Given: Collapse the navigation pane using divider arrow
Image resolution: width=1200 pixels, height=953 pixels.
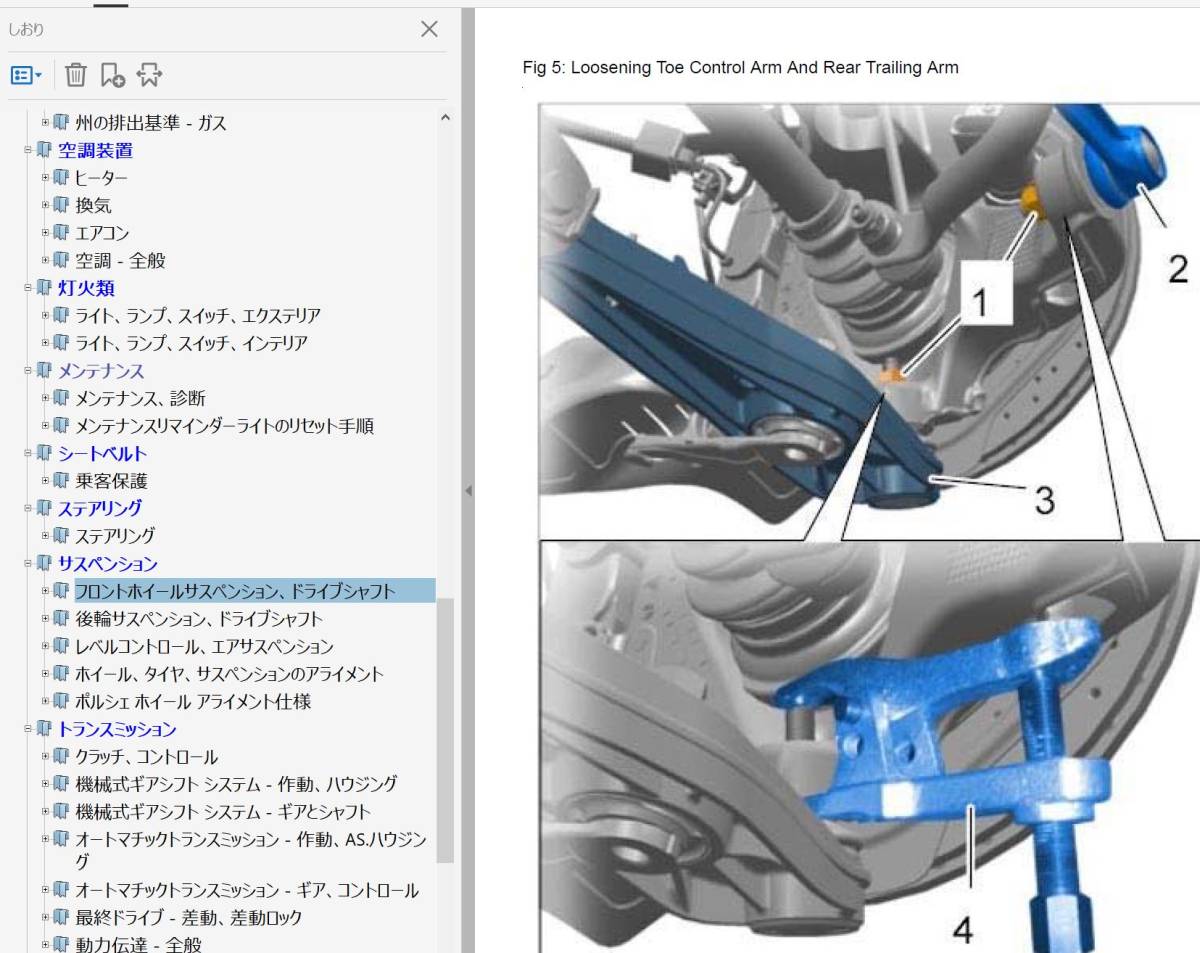Looking at the screenshot, I should [468, 491].
